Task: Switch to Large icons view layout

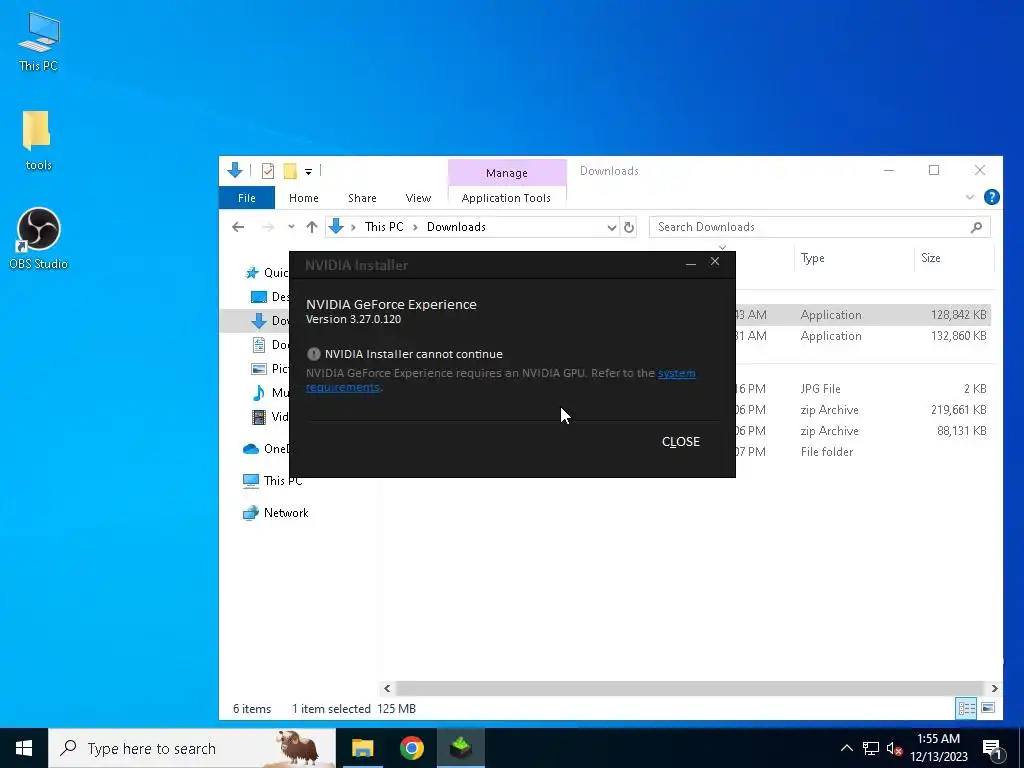Action: coord(988,708)
